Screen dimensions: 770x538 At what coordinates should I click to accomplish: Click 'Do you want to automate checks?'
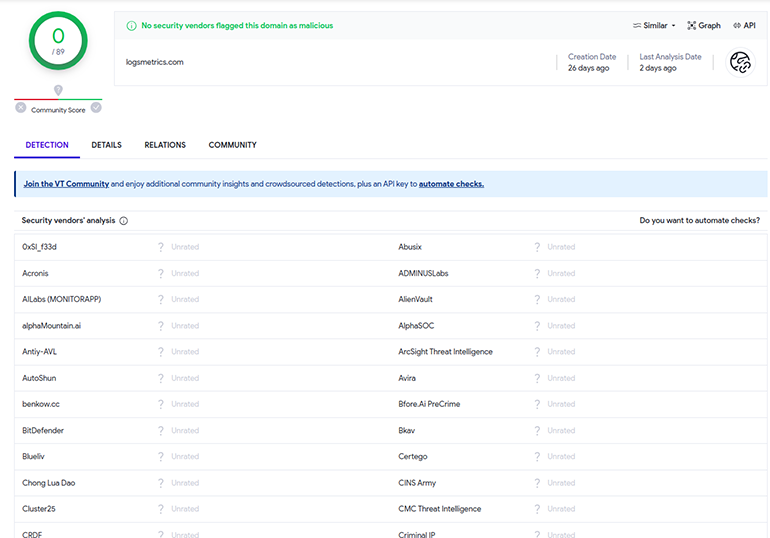pos(699,220)
